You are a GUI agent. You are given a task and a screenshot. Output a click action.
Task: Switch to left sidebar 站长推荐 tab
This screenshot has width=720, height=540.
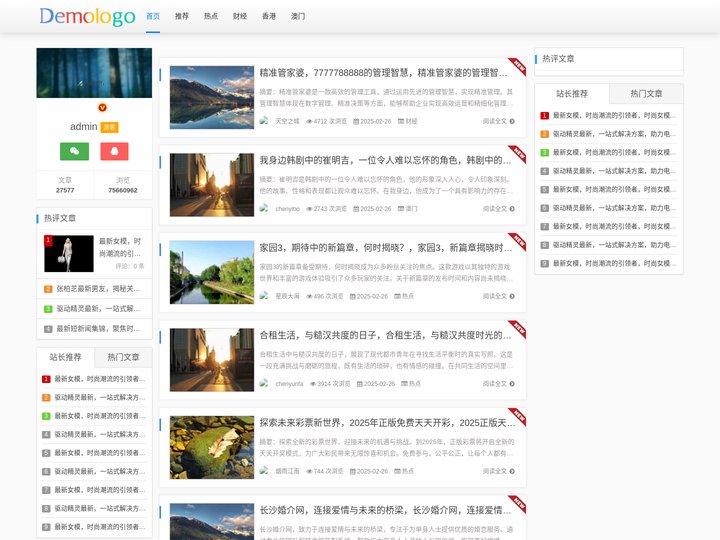pos(65,357)
